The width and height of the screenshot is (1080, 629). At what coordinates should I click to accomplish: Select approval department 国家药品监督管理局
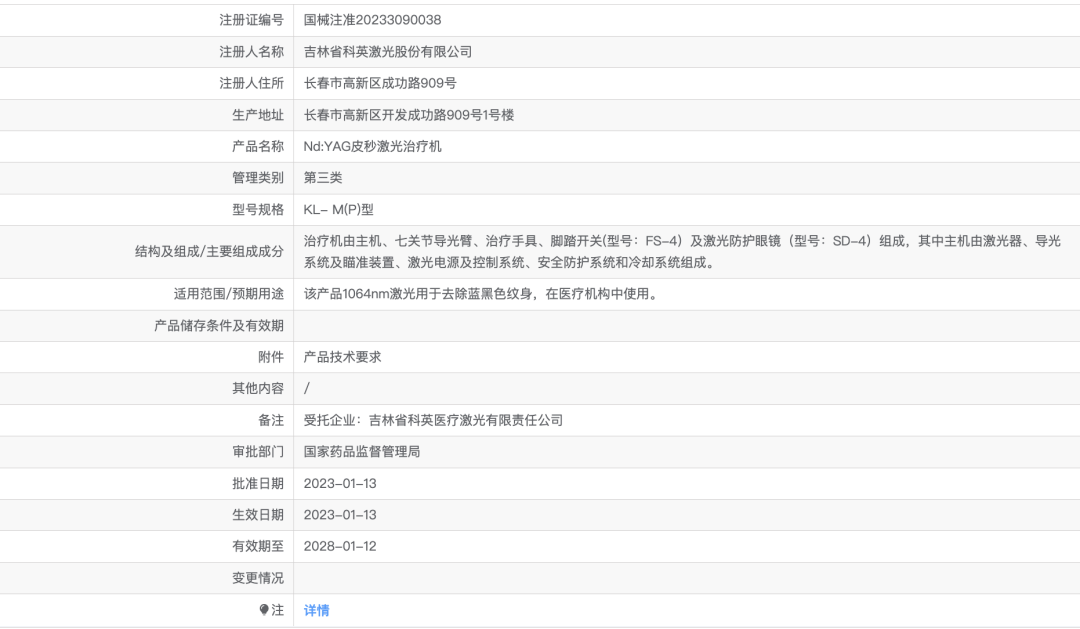[362, 452]
